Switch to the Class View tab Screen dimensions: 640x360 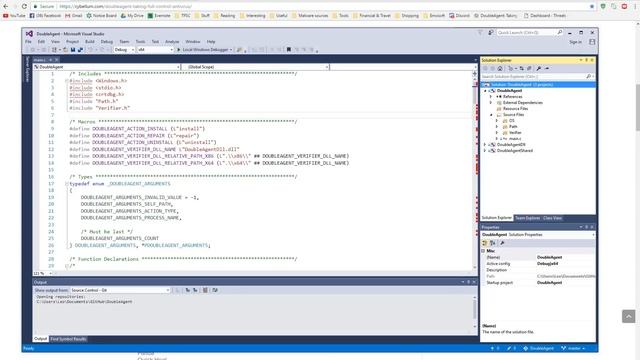point(552,218)
